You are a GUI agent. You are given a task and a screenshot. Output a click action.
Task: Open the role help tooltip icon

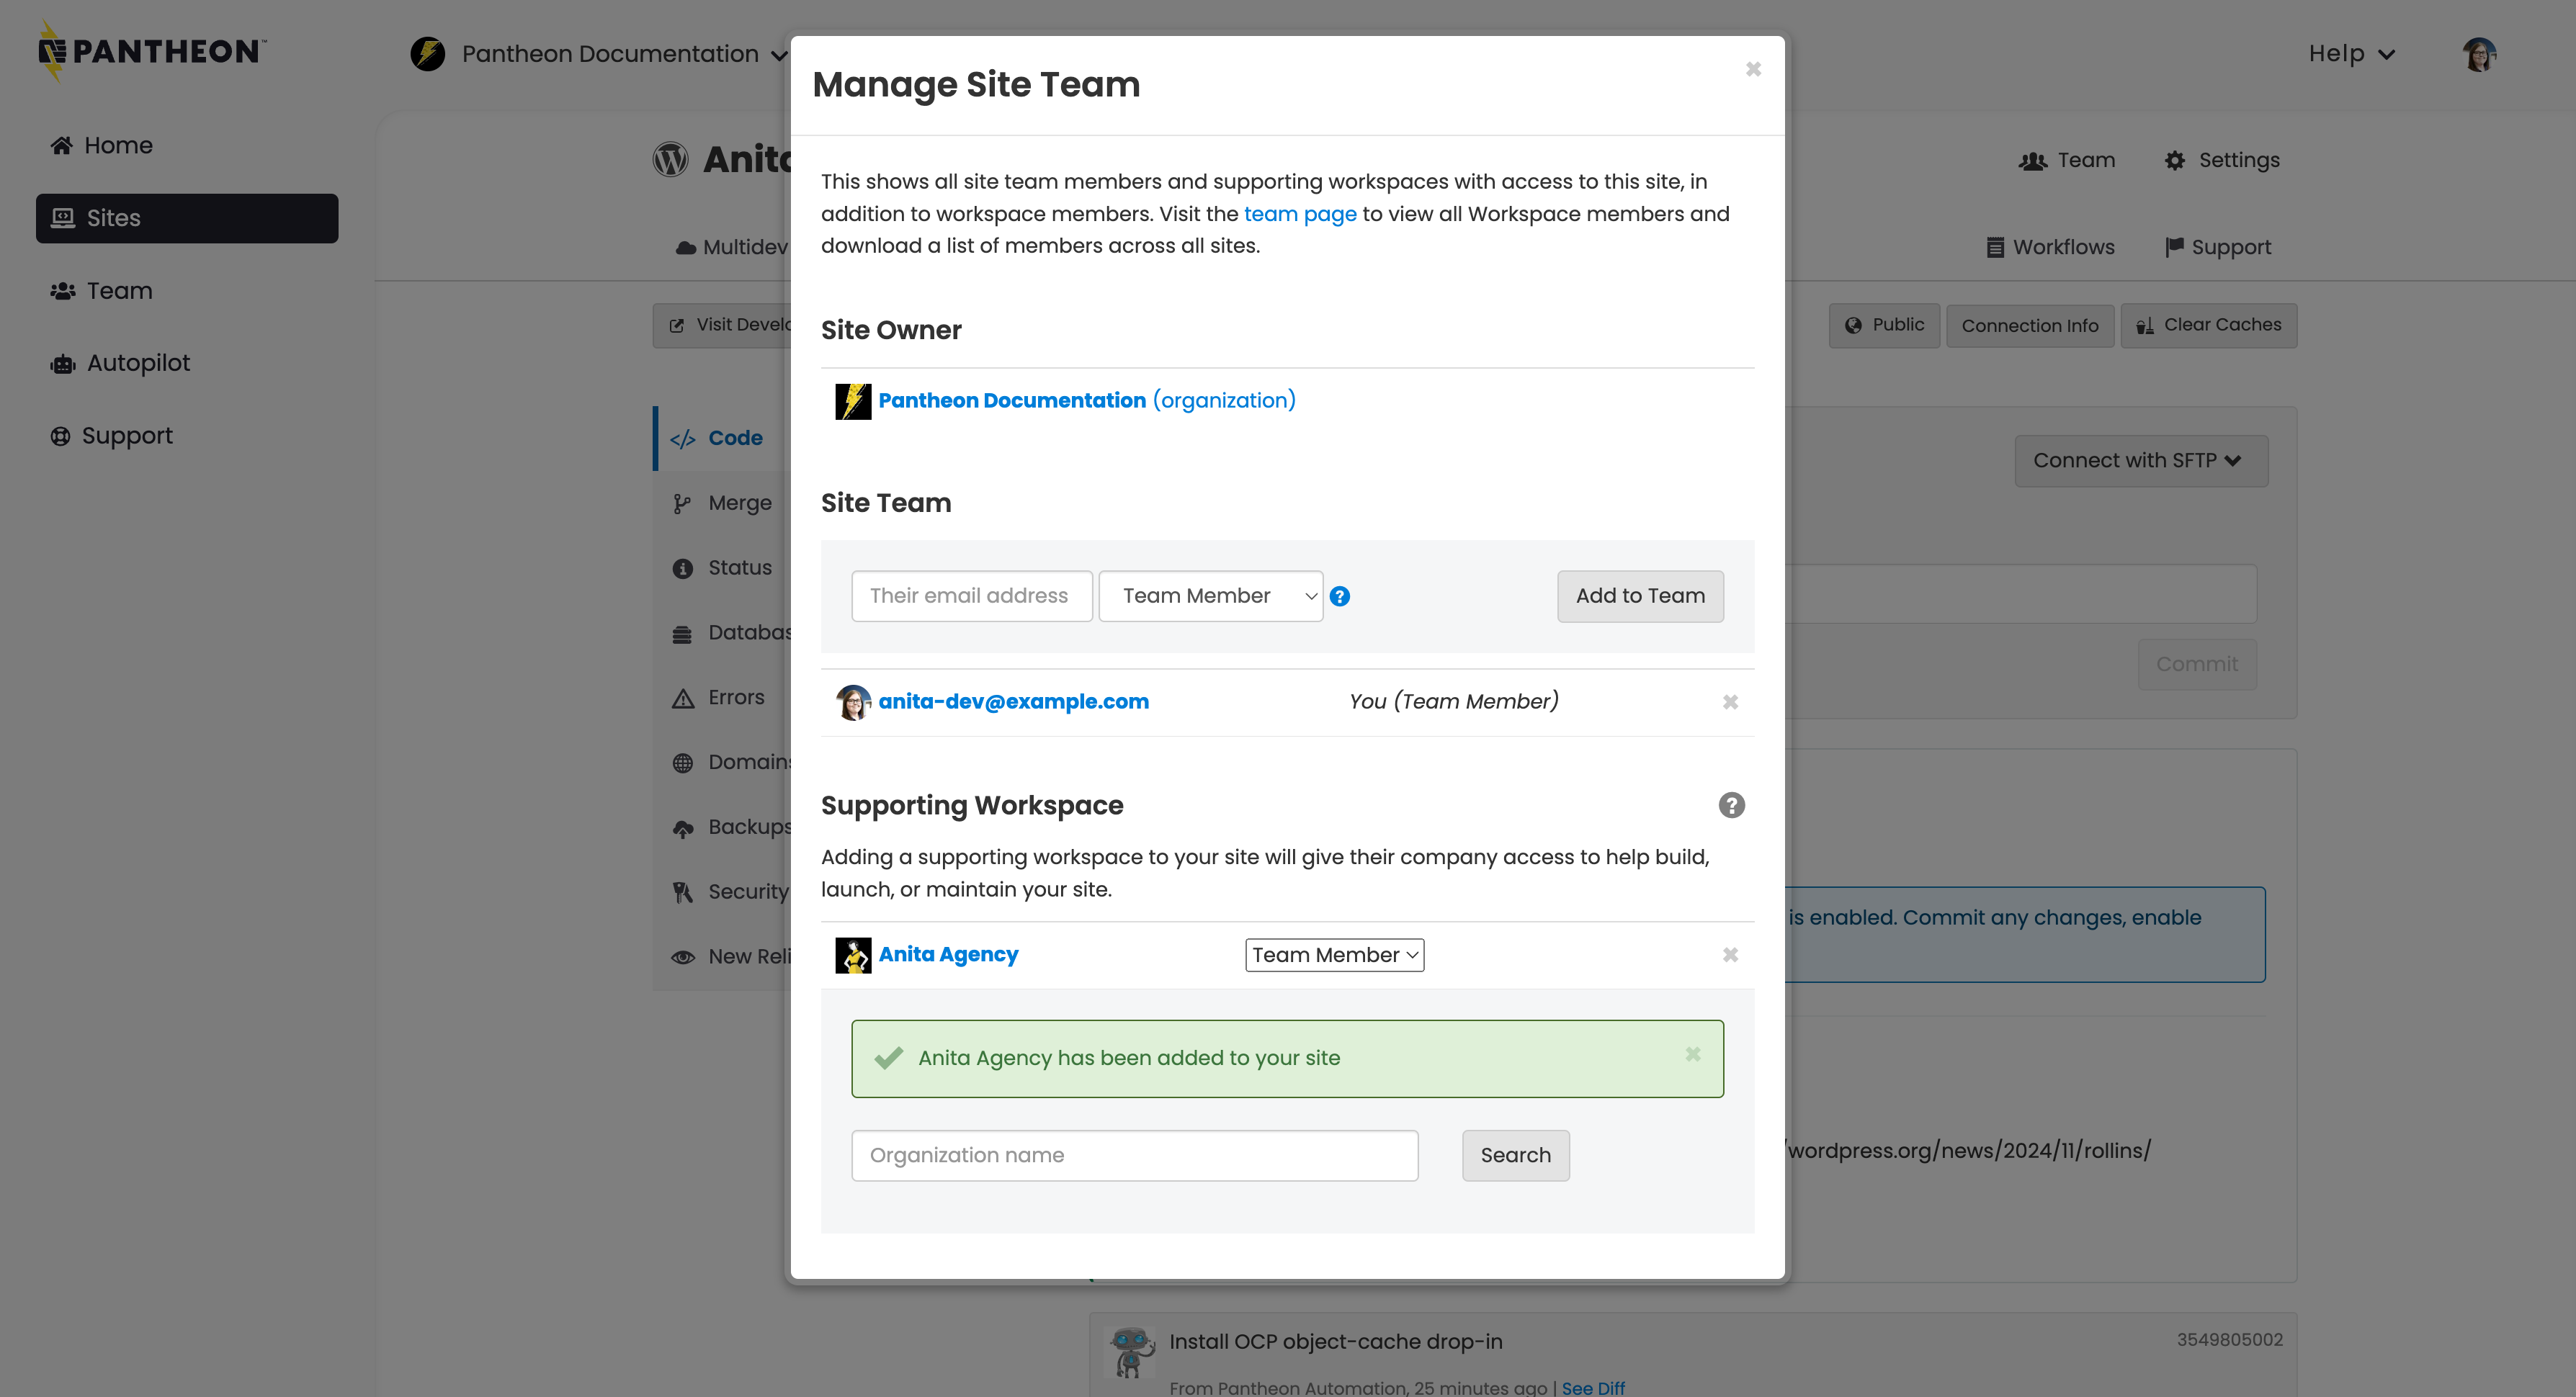pos(1340,596)
